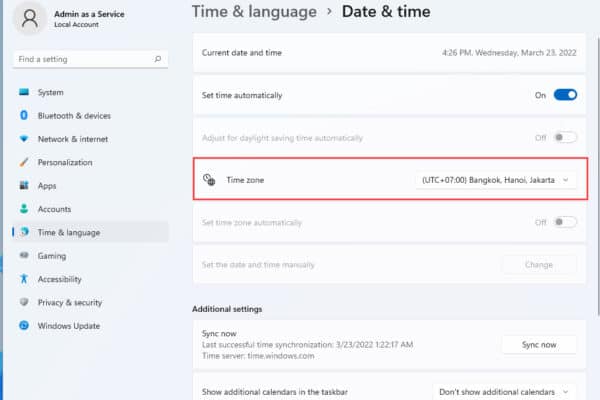The width and height of the screenshot is (600, 400).
Task: Enable Set time zone automatically switch
Action: (x=565, y=222)
